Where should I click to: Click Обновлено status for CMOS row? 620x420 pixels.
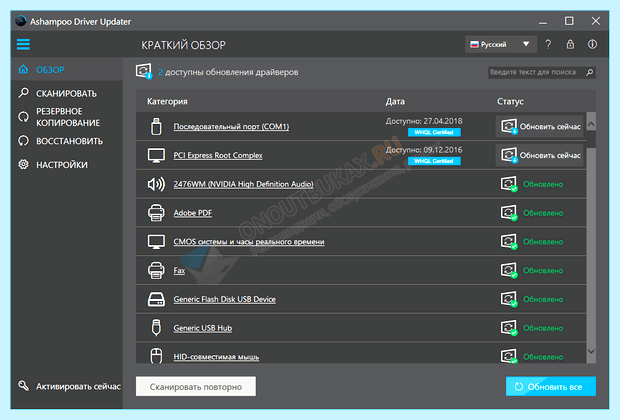point(543,242)
